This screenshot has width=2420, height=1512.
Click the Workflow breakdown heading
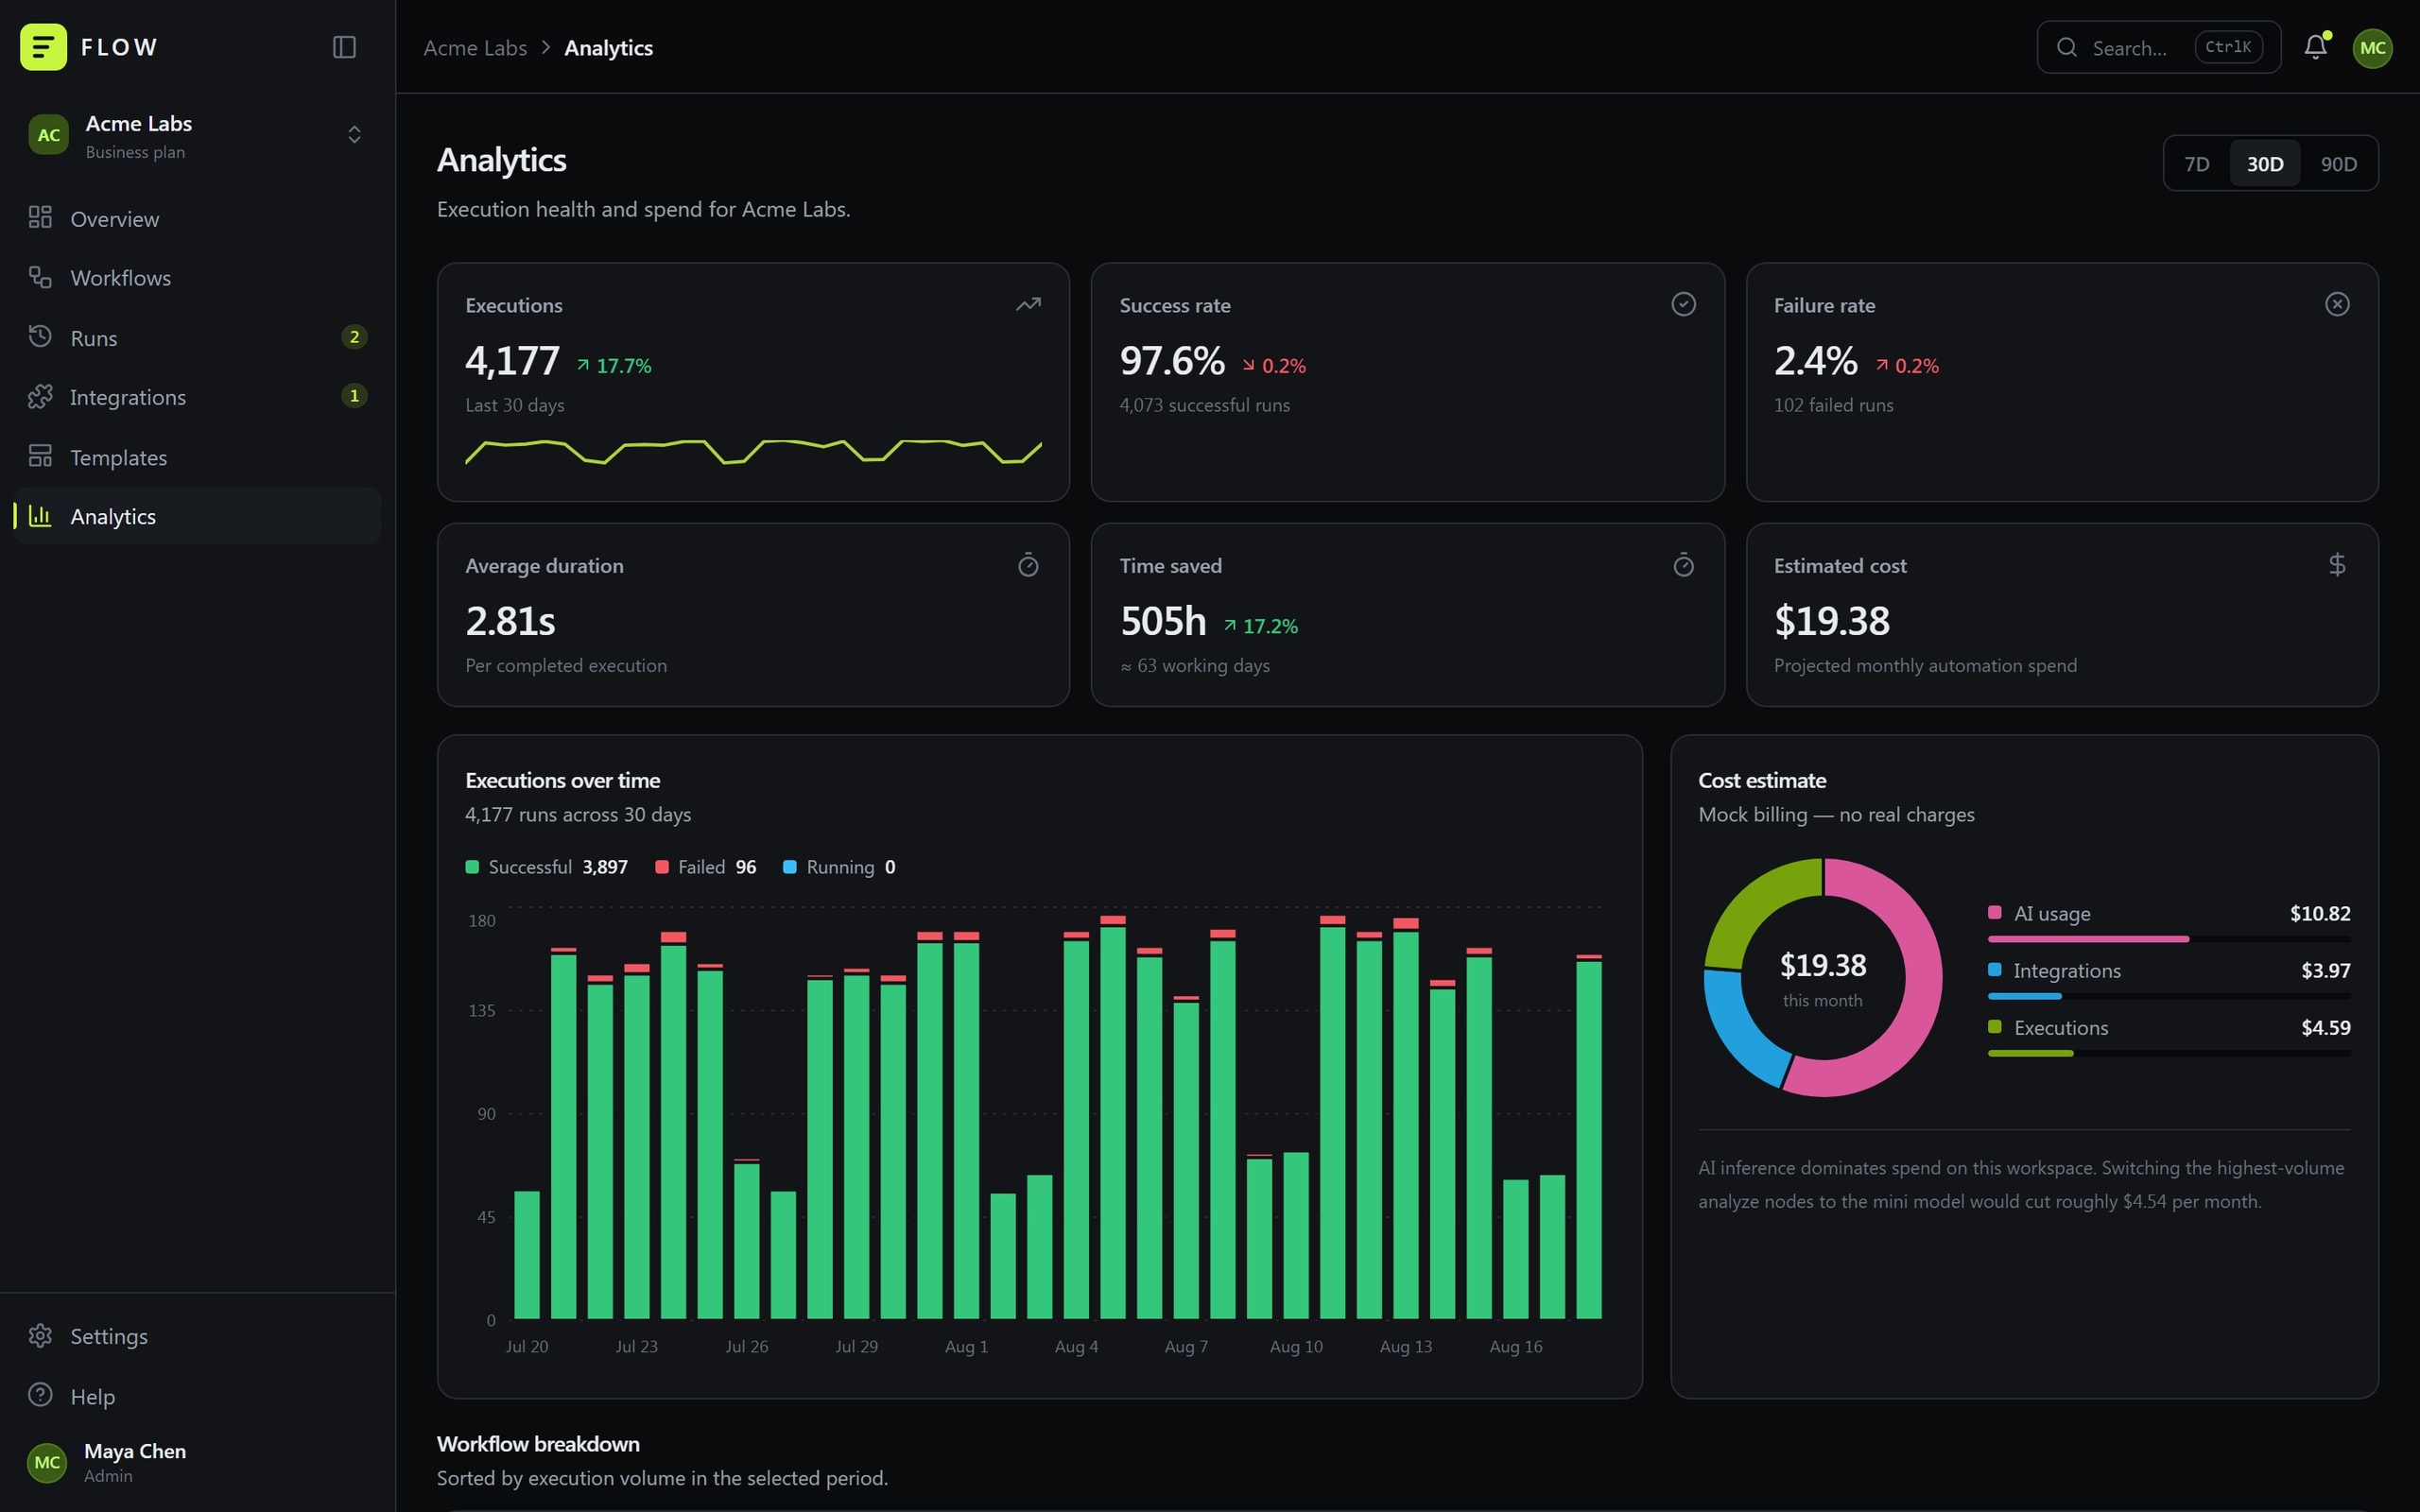tap(538, 1444)
